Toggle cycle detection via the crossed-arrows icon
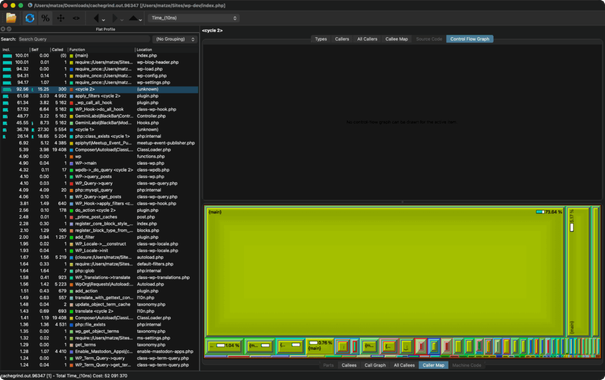 [x=61, y=18]
